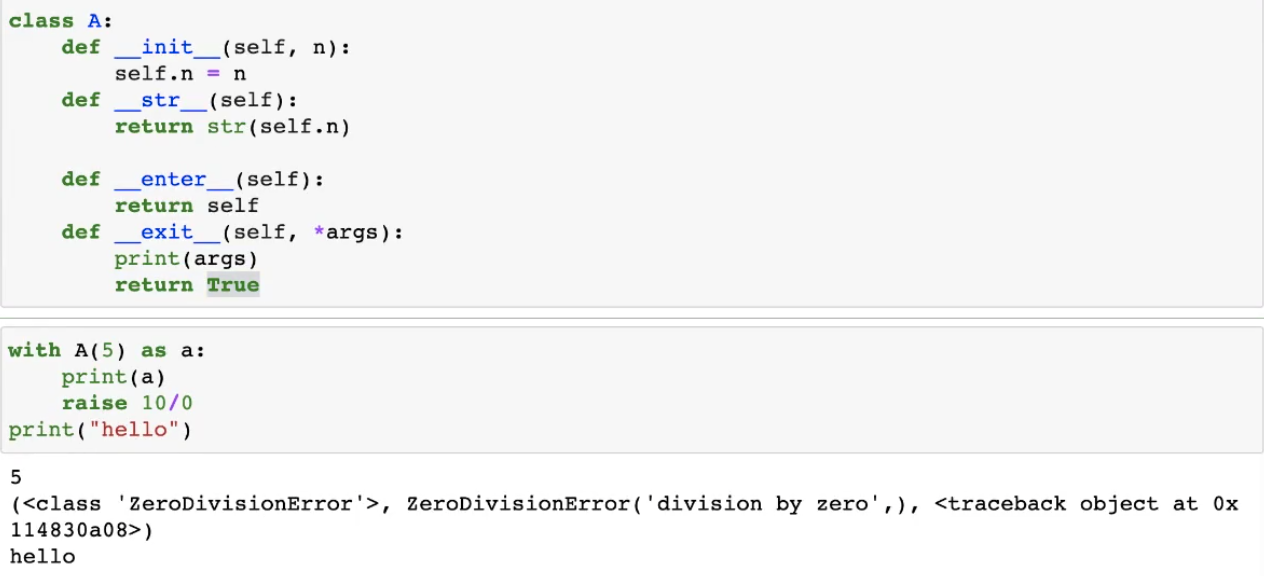
Task: Click the 'raise 10/0' statement
Action: click(127, 403)
